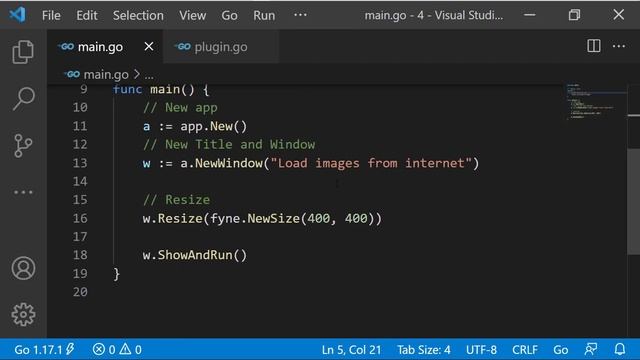Click the "// New app" comment
The image size is (640, 360).
click(180, 108)
